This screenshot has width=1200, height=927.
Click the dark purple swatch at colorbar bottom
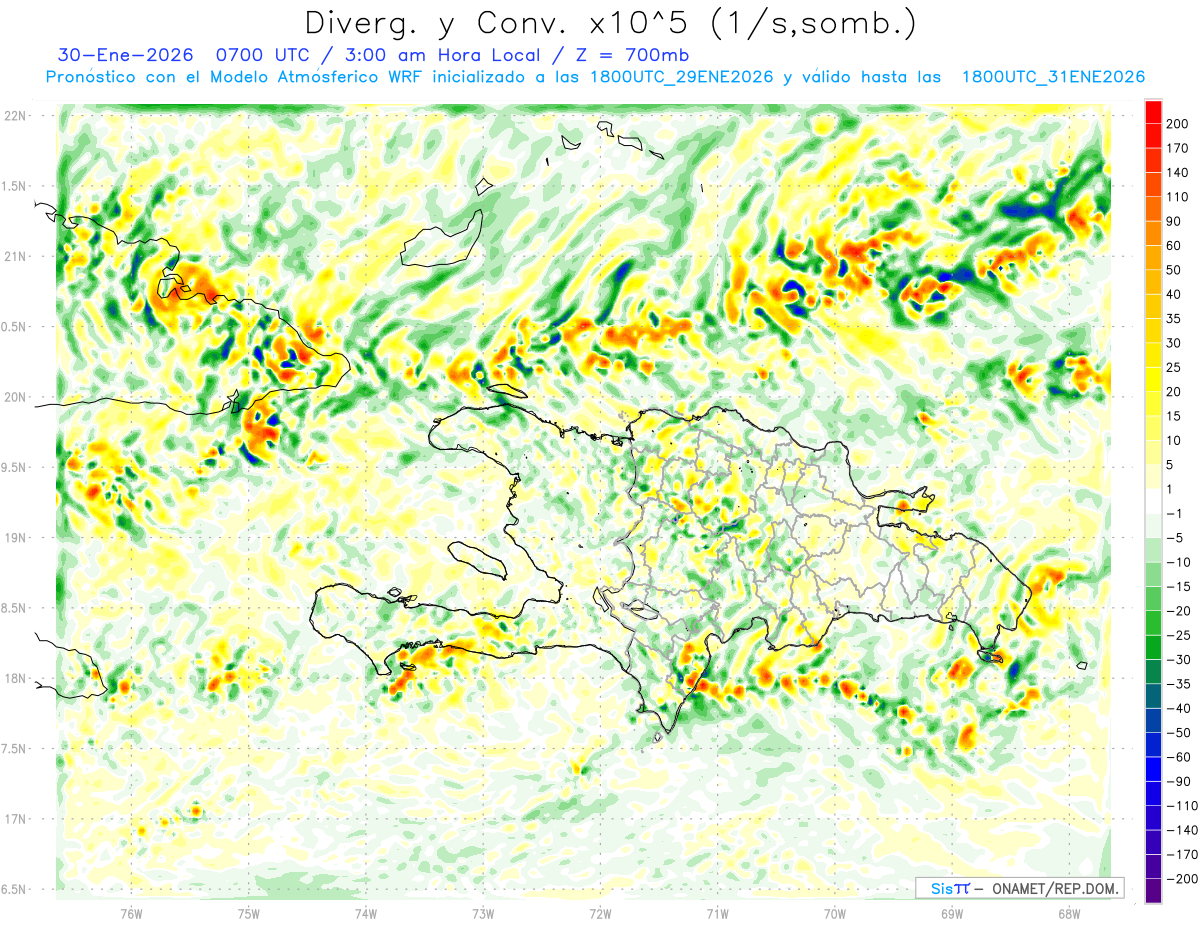[1153, 892]
